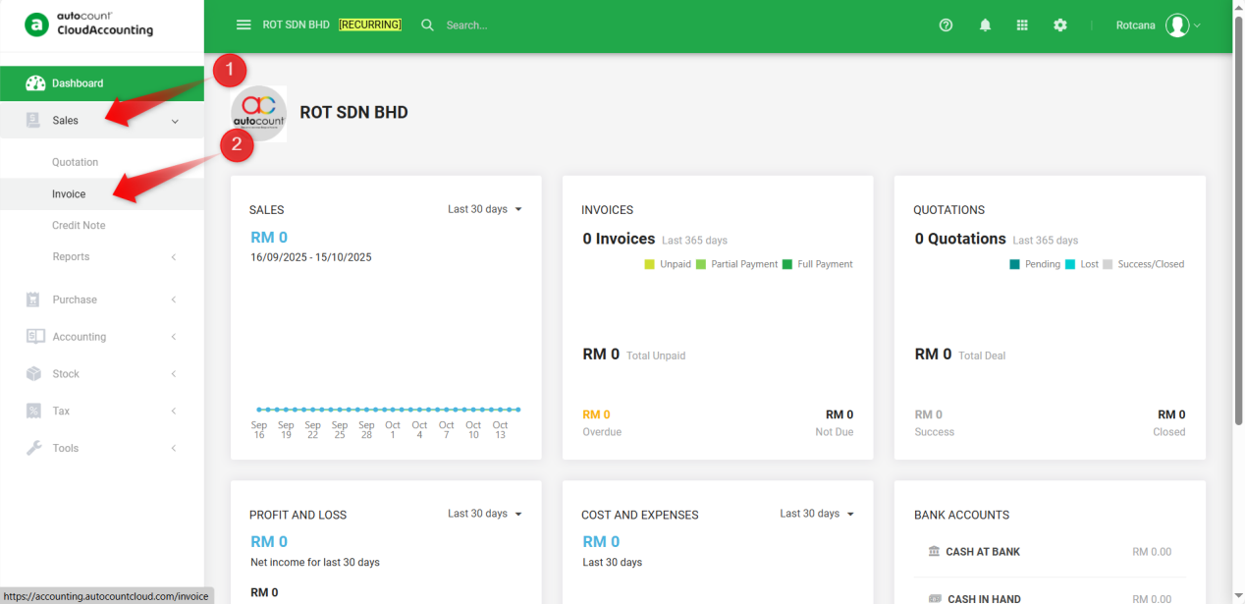Open Credit Note under Sales
This screenshot has width=1245, height=604.
coord(79,225)
